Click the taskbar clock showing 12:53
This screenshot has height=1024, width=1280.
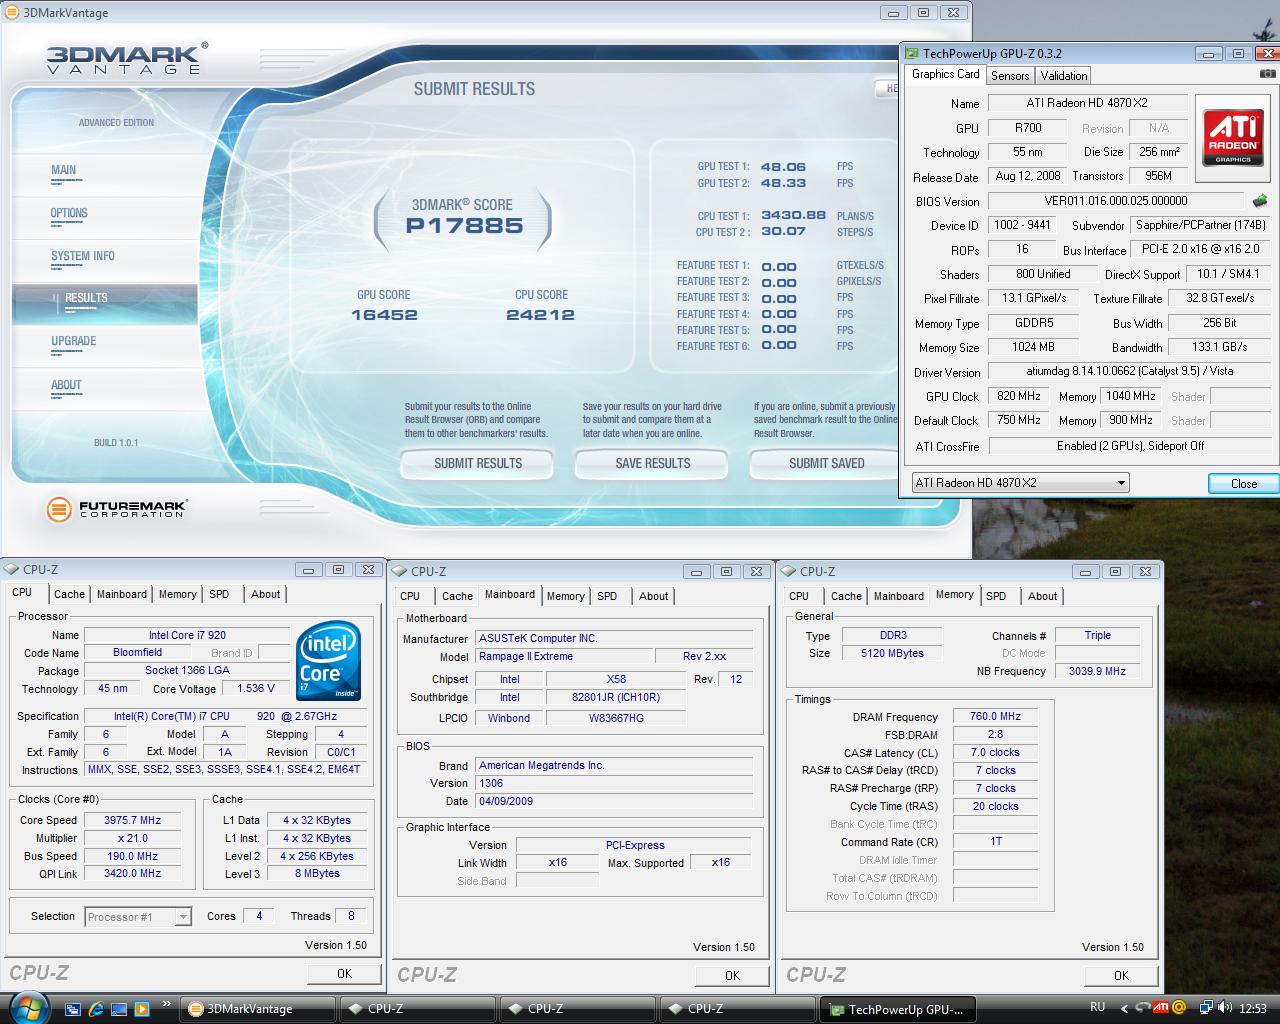coord(1252,1008)
